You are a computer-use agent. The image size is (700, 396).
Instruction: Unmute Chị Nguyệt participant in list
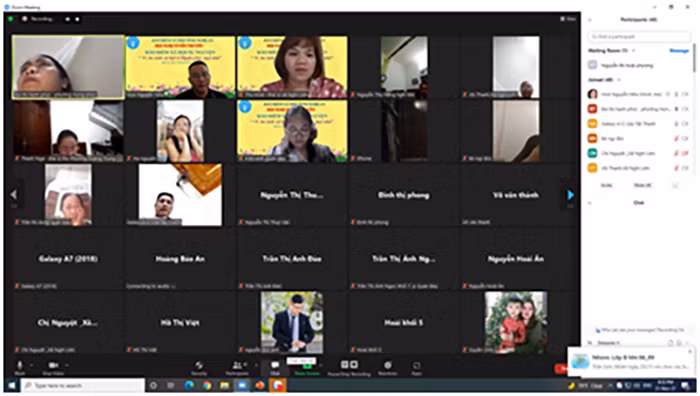pos(676,153)
